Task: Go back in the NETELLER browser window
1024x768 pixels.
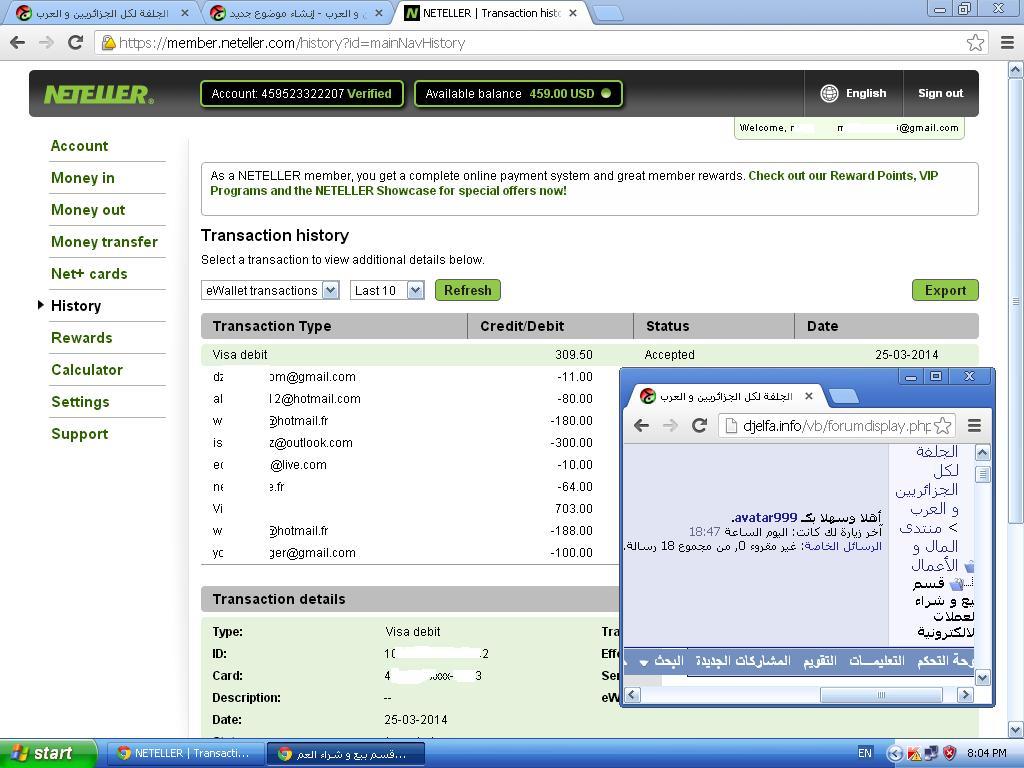Action: (18, 43)
